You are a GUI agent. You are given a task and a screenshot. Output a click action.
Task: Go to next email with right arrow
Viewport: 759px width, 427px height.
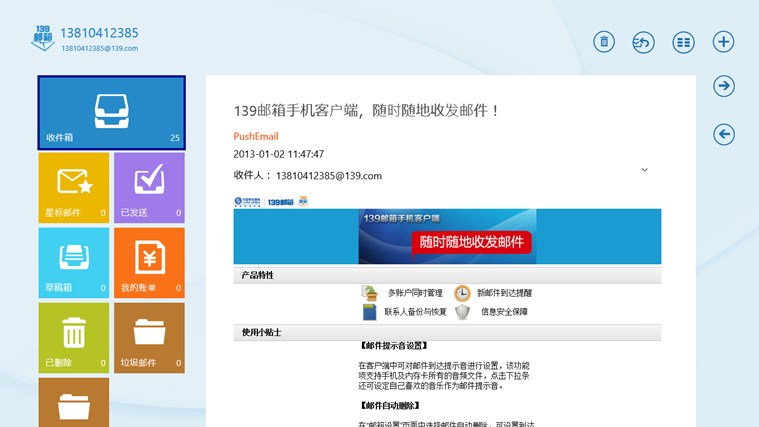(724, 86)
